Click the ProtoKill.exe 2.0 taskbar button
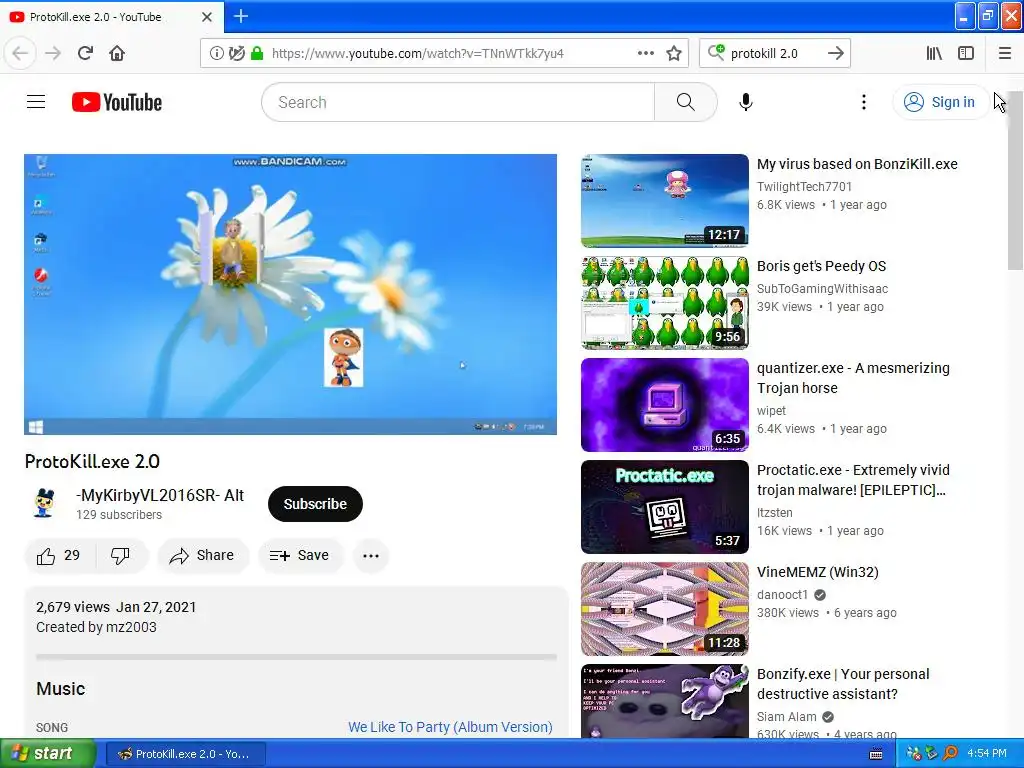1024x768 pixels. [185, 754]
